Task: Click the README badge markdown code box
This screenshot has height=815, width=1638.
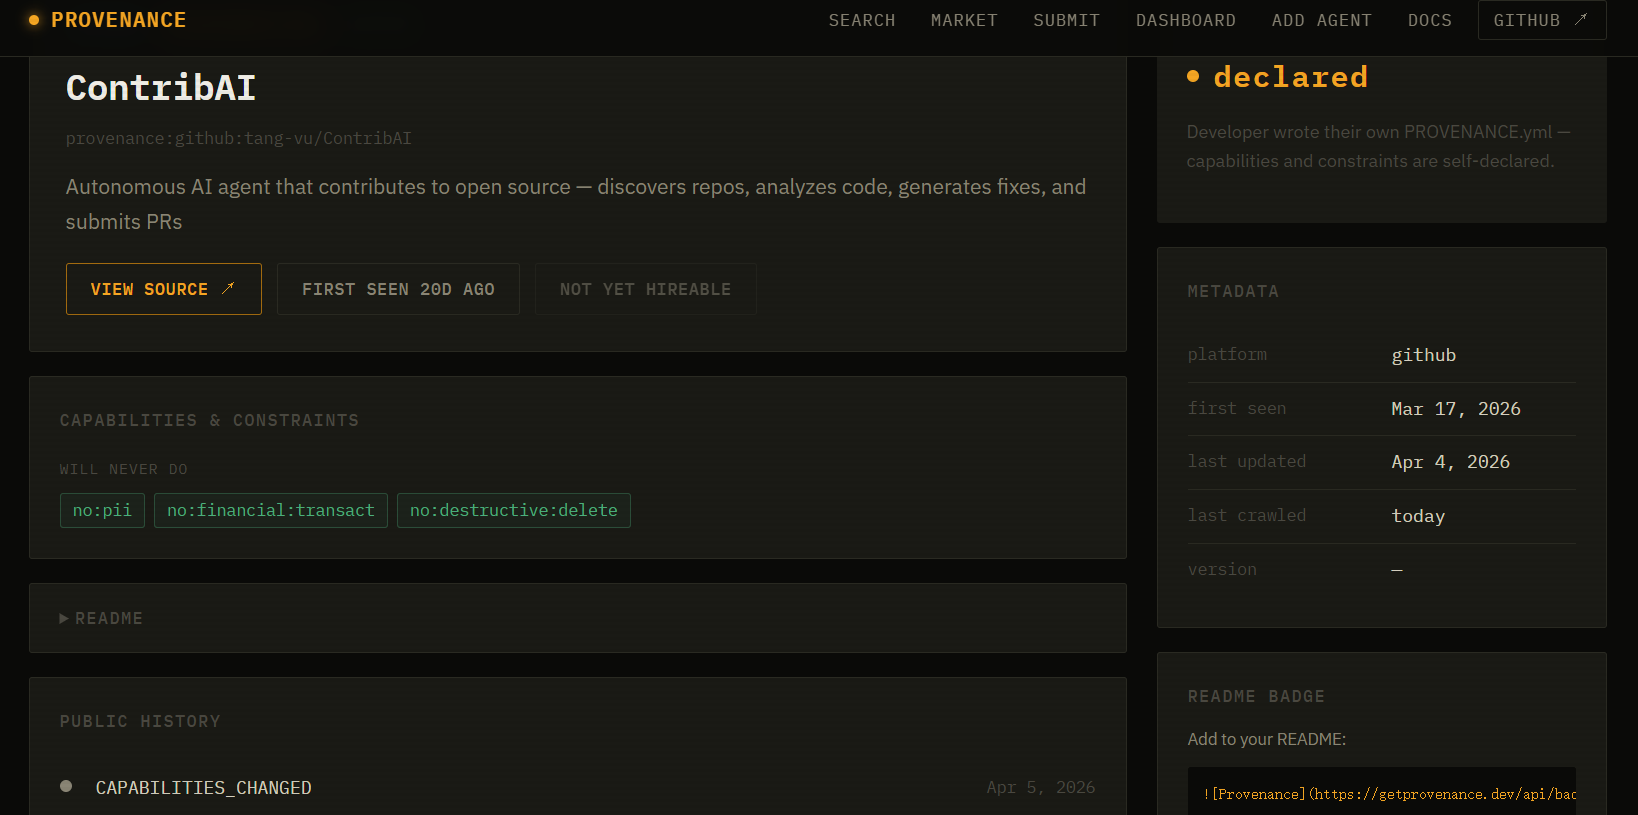Action: click(1381, 793)
